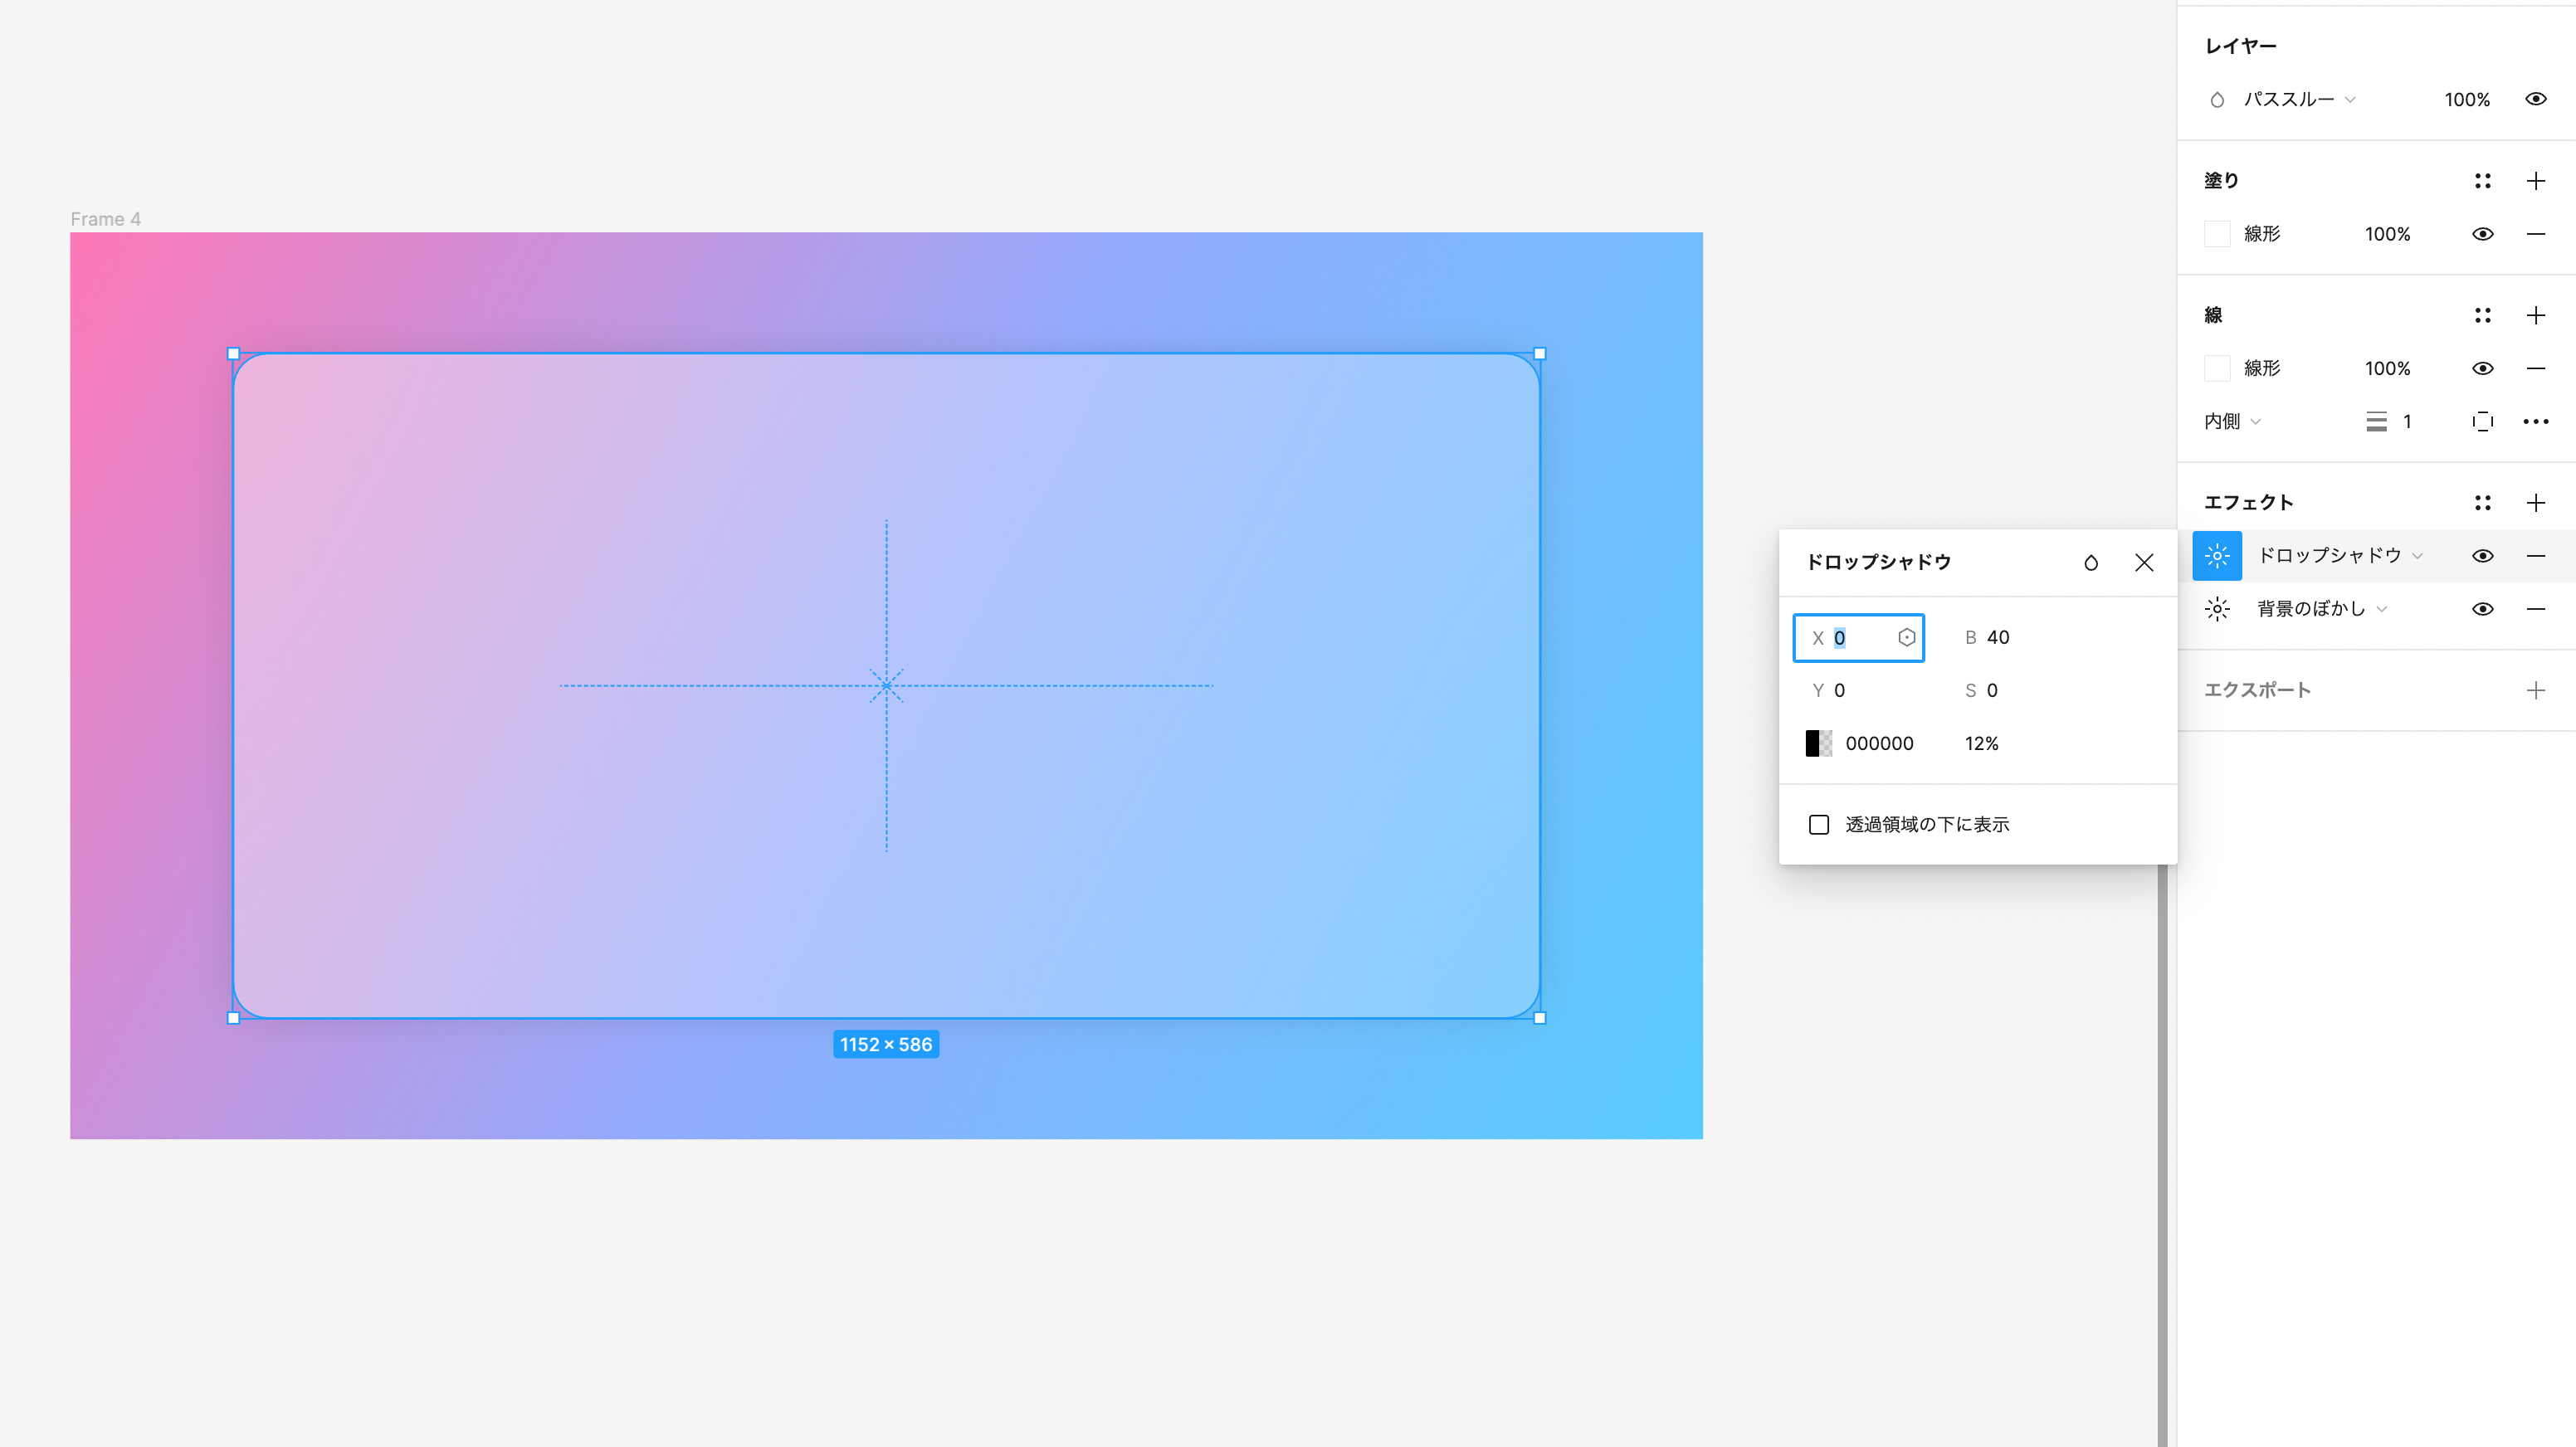Open the fill gradient color swatch
This screenshot has width=2576, height=1447.
coord(2217,234)
